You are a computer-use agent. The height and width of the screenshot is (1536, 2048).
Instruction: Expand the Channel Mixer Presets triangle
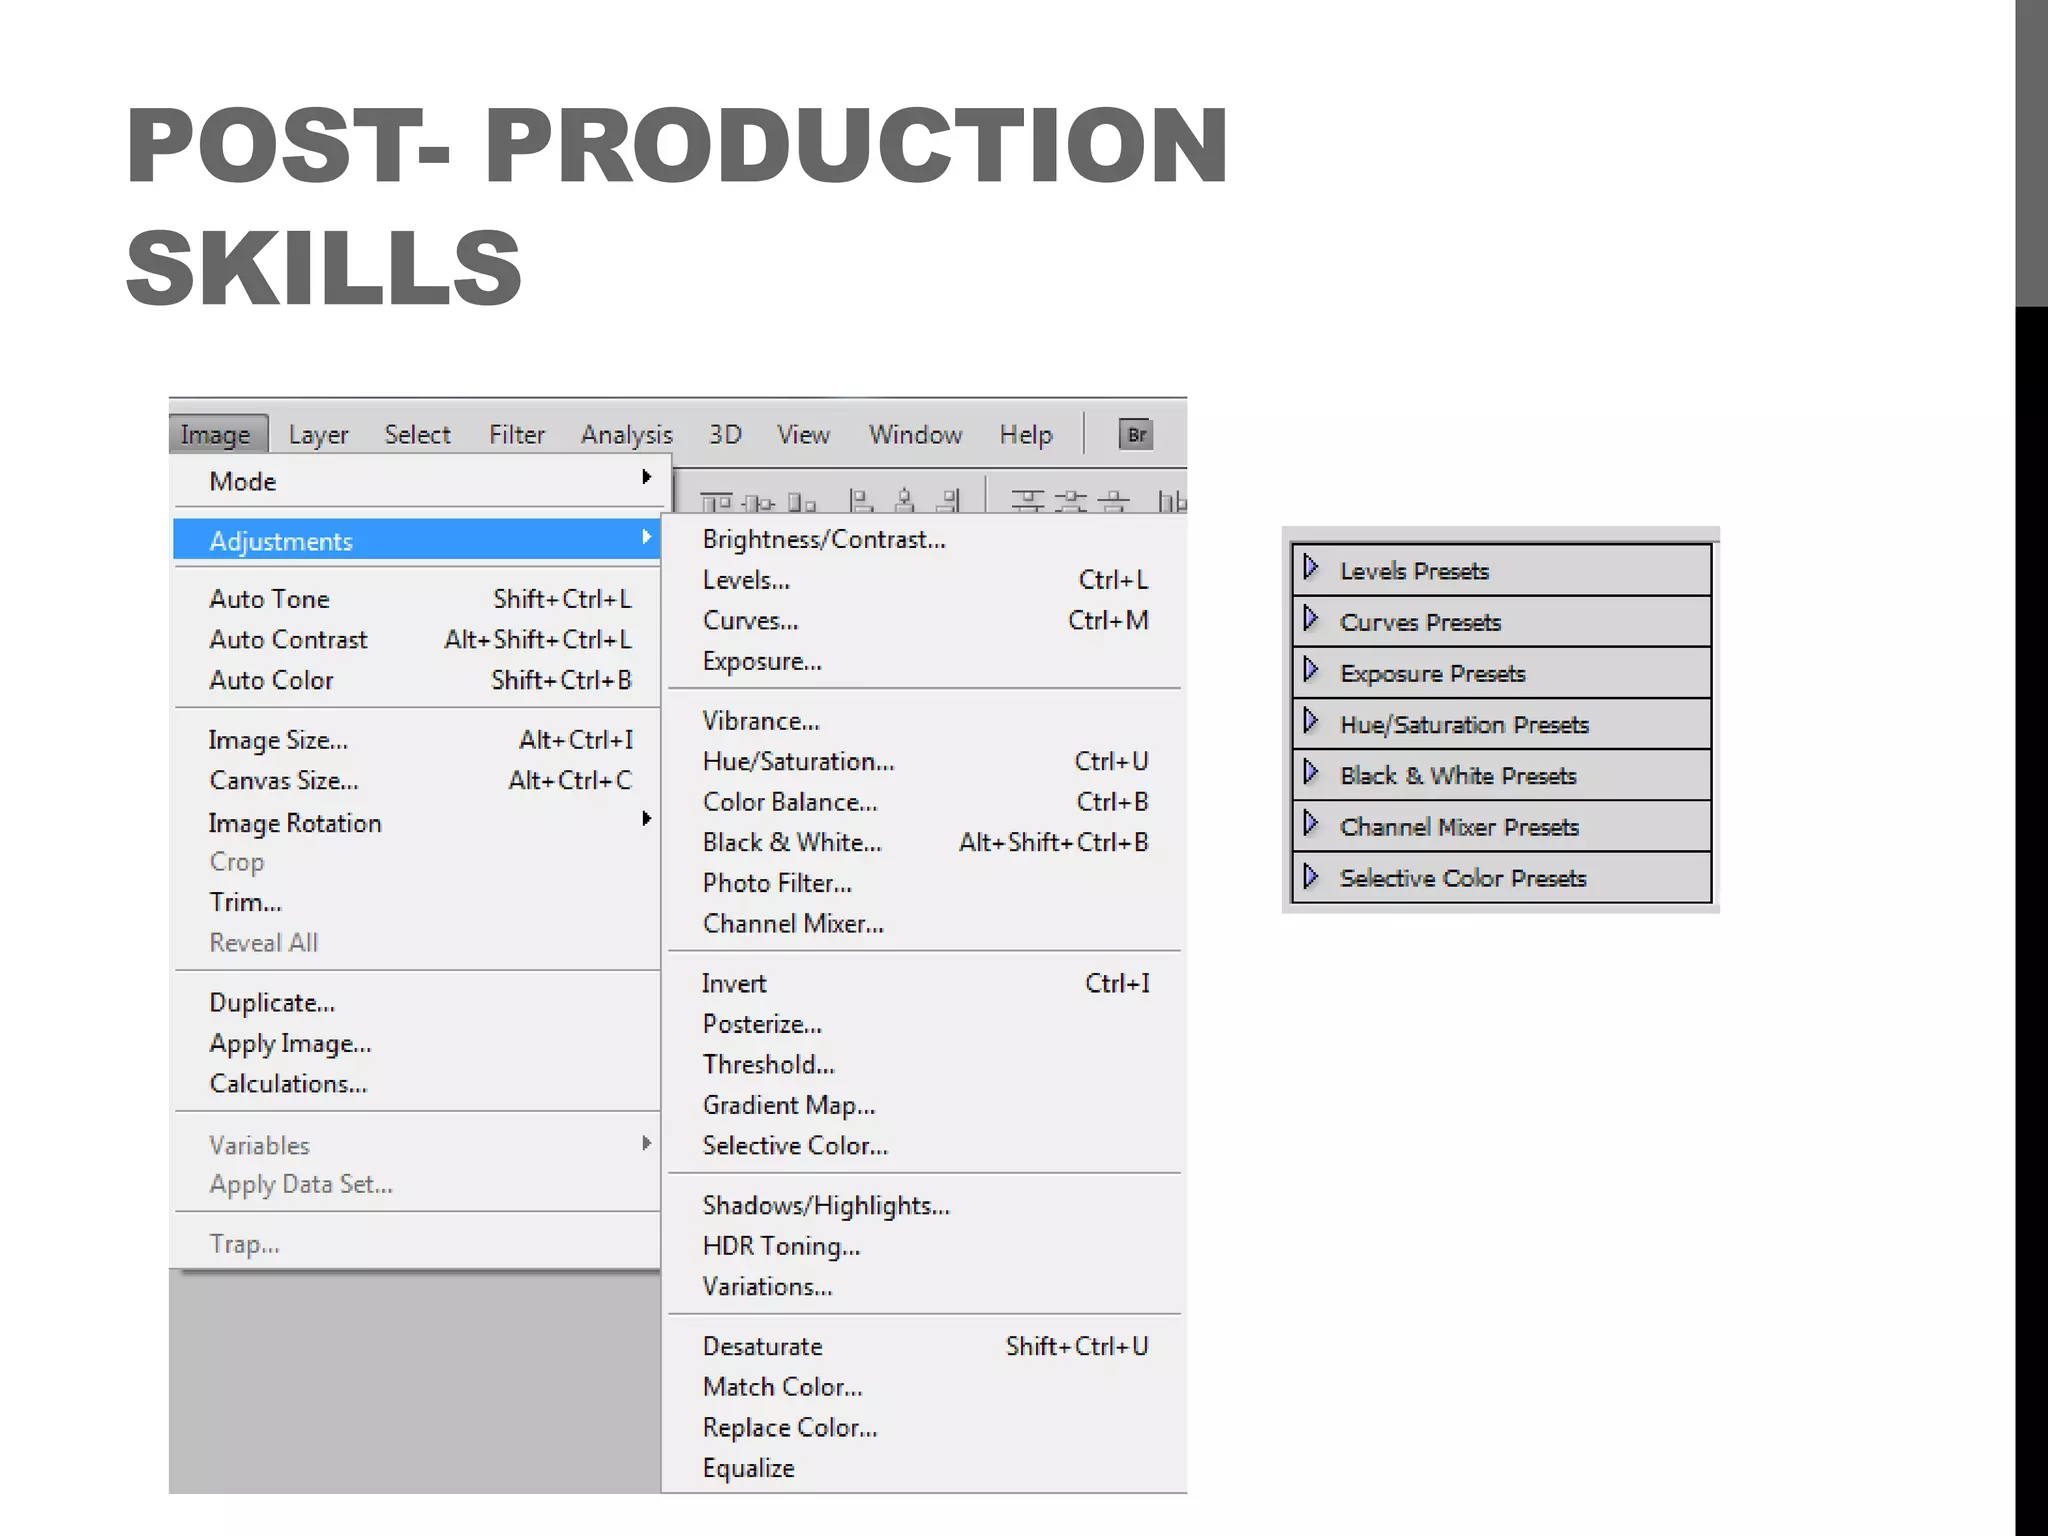pos(1311,824)
